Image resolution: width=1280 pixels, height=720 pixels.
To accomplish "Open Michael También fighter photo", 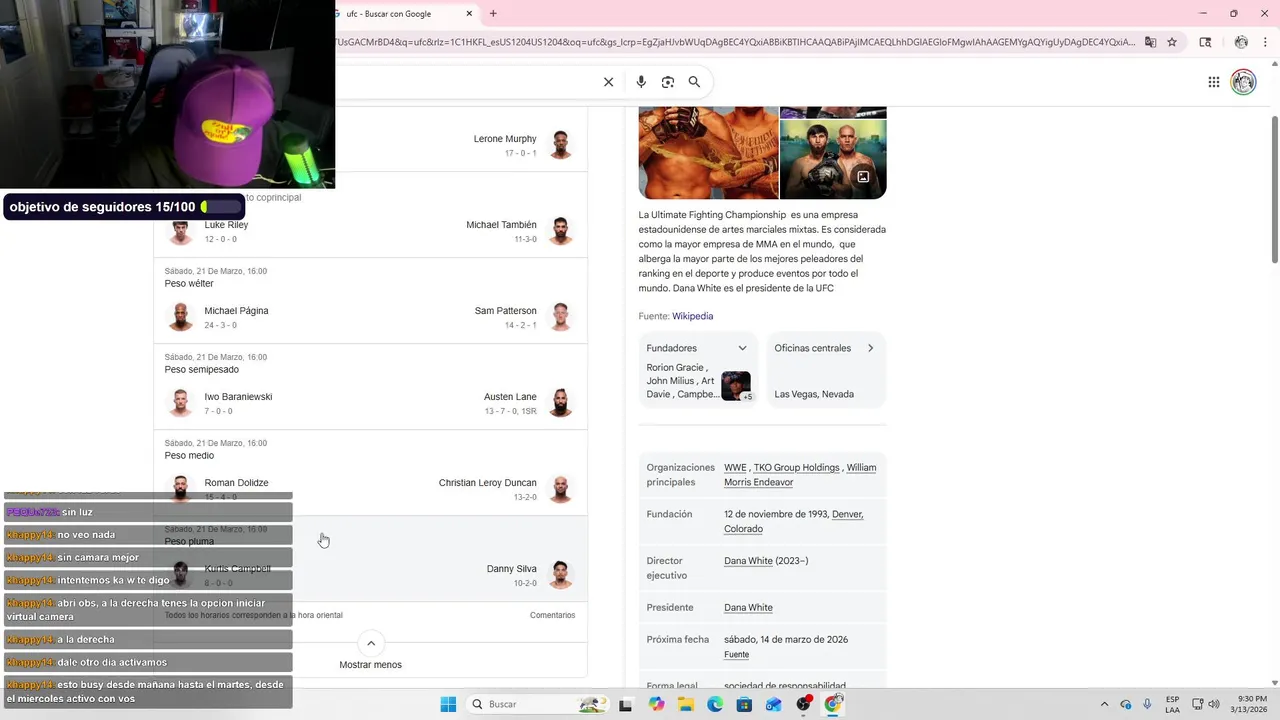I will pyautogui.click(x=561, y=231).
